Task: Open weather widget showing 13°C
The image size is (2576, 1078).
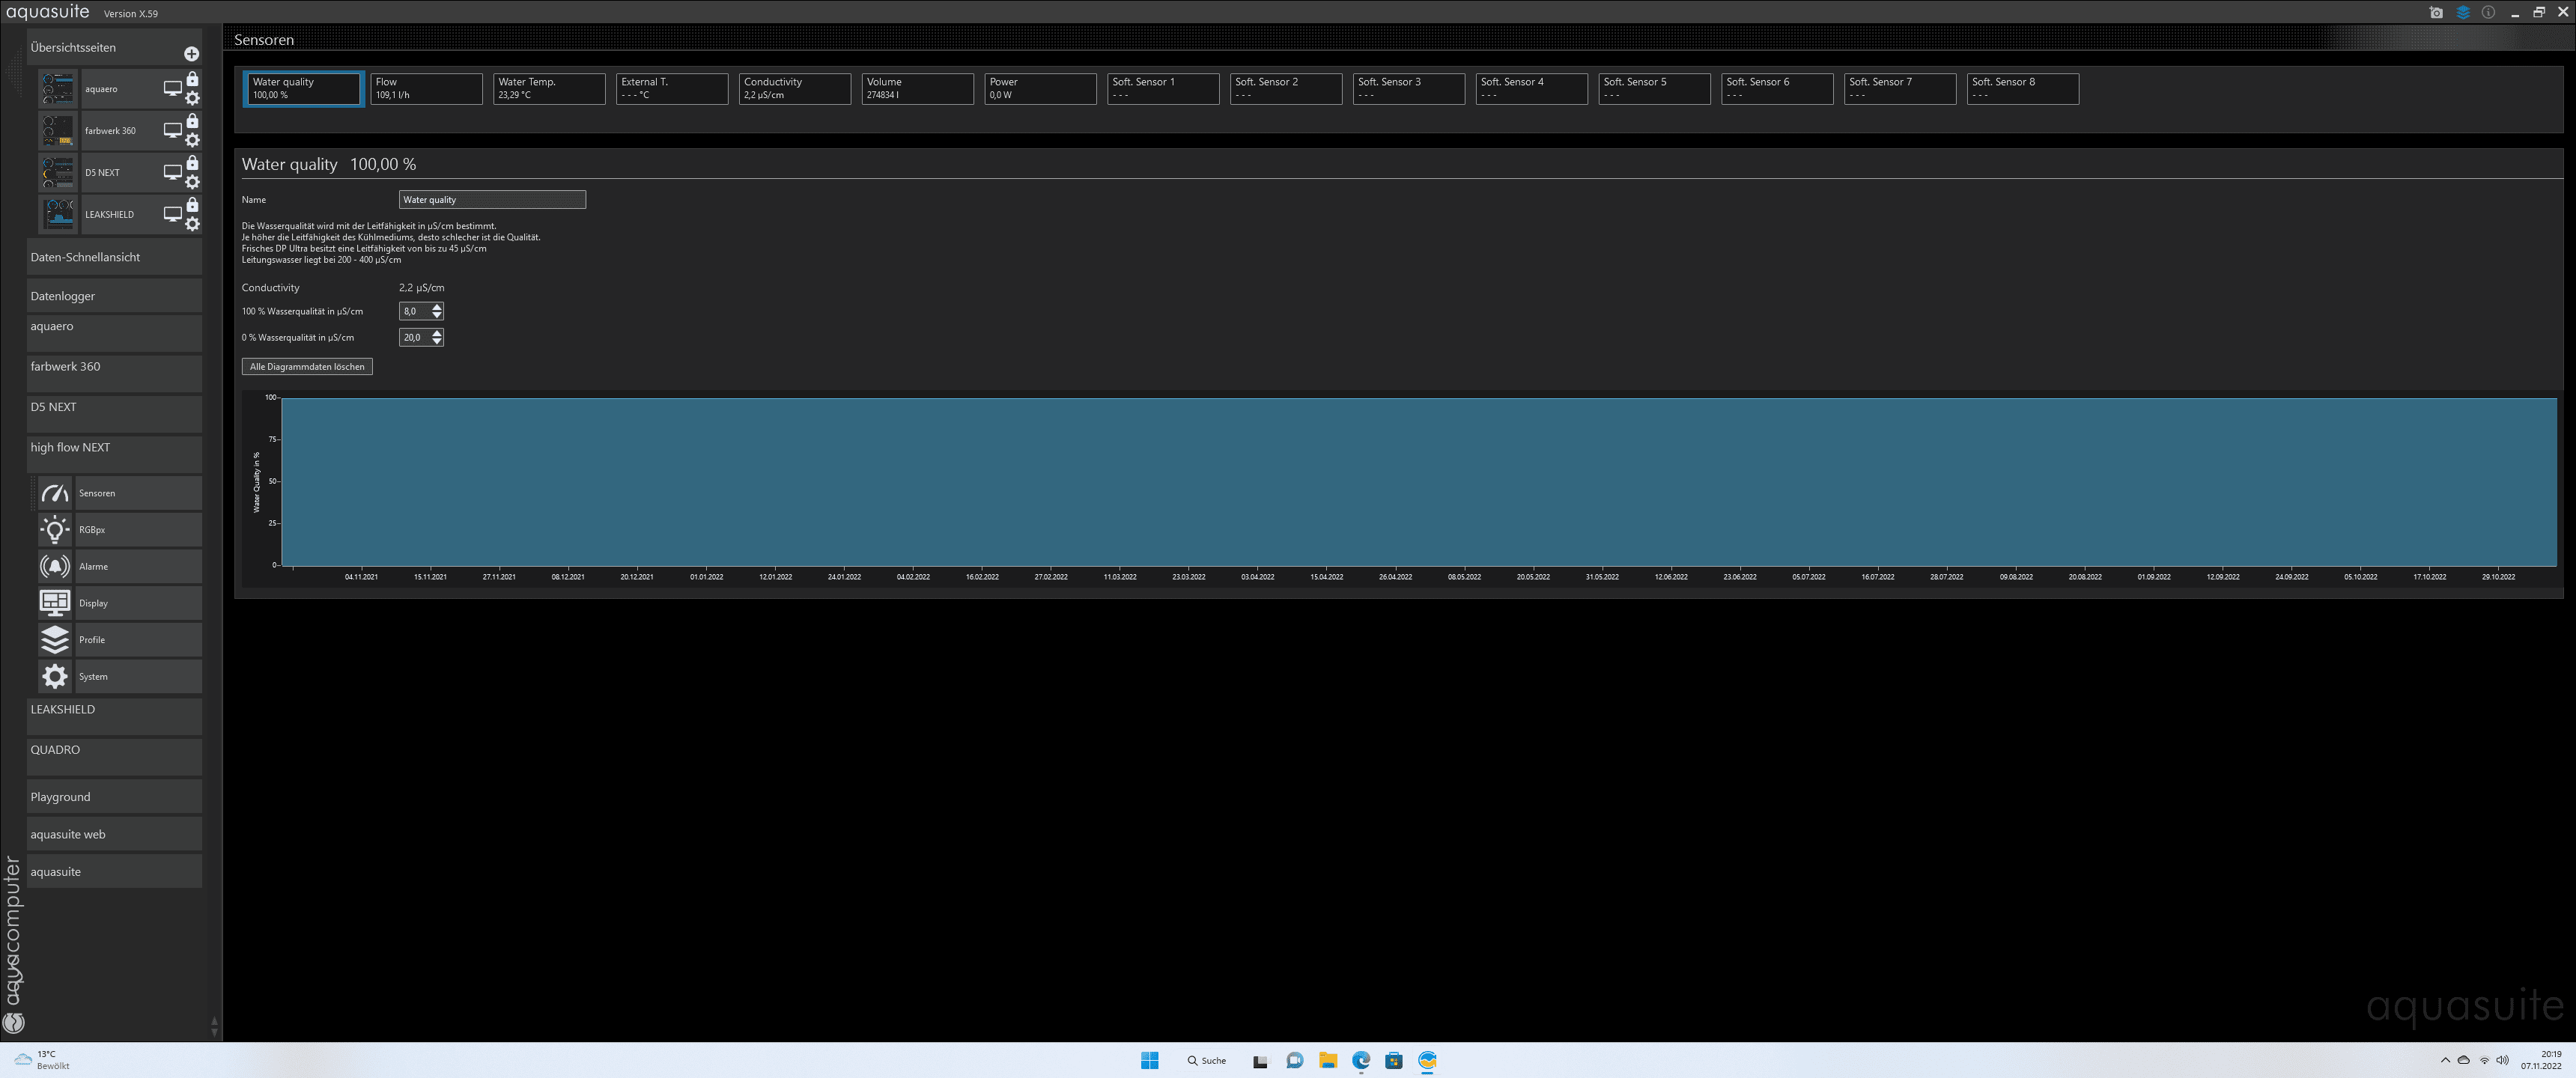Action: tap(42, 1061)
